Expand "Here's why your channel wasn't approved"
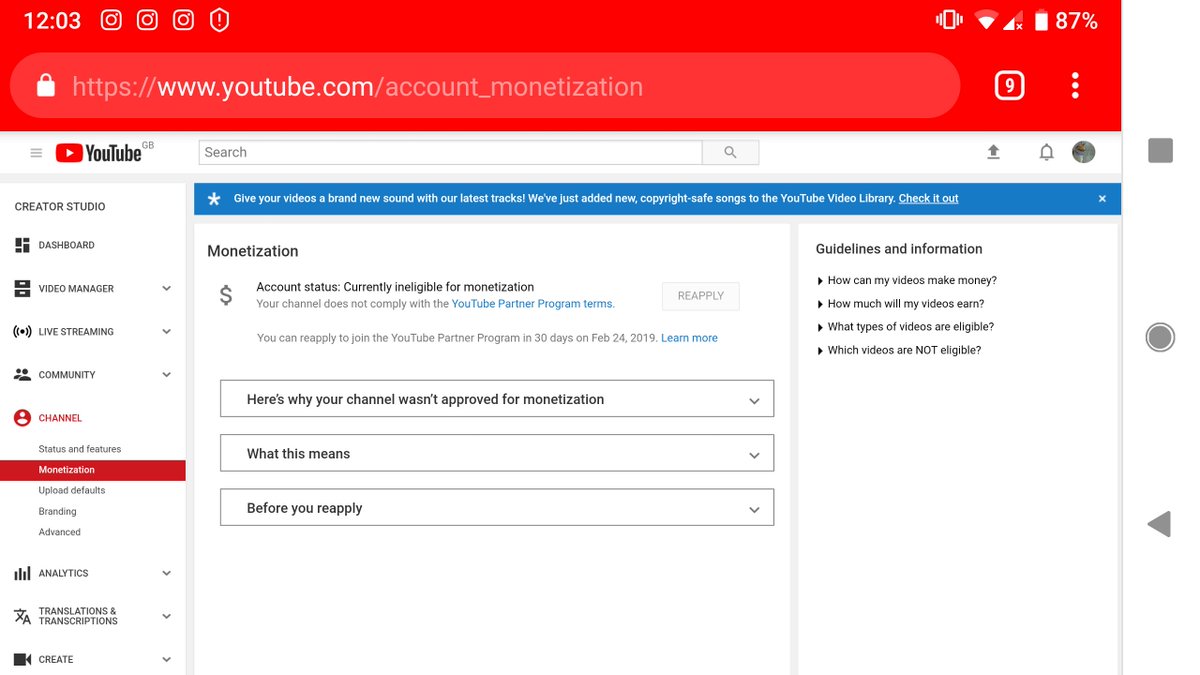Viewport: 1200px width, 675px height. (x=497, y=399)
